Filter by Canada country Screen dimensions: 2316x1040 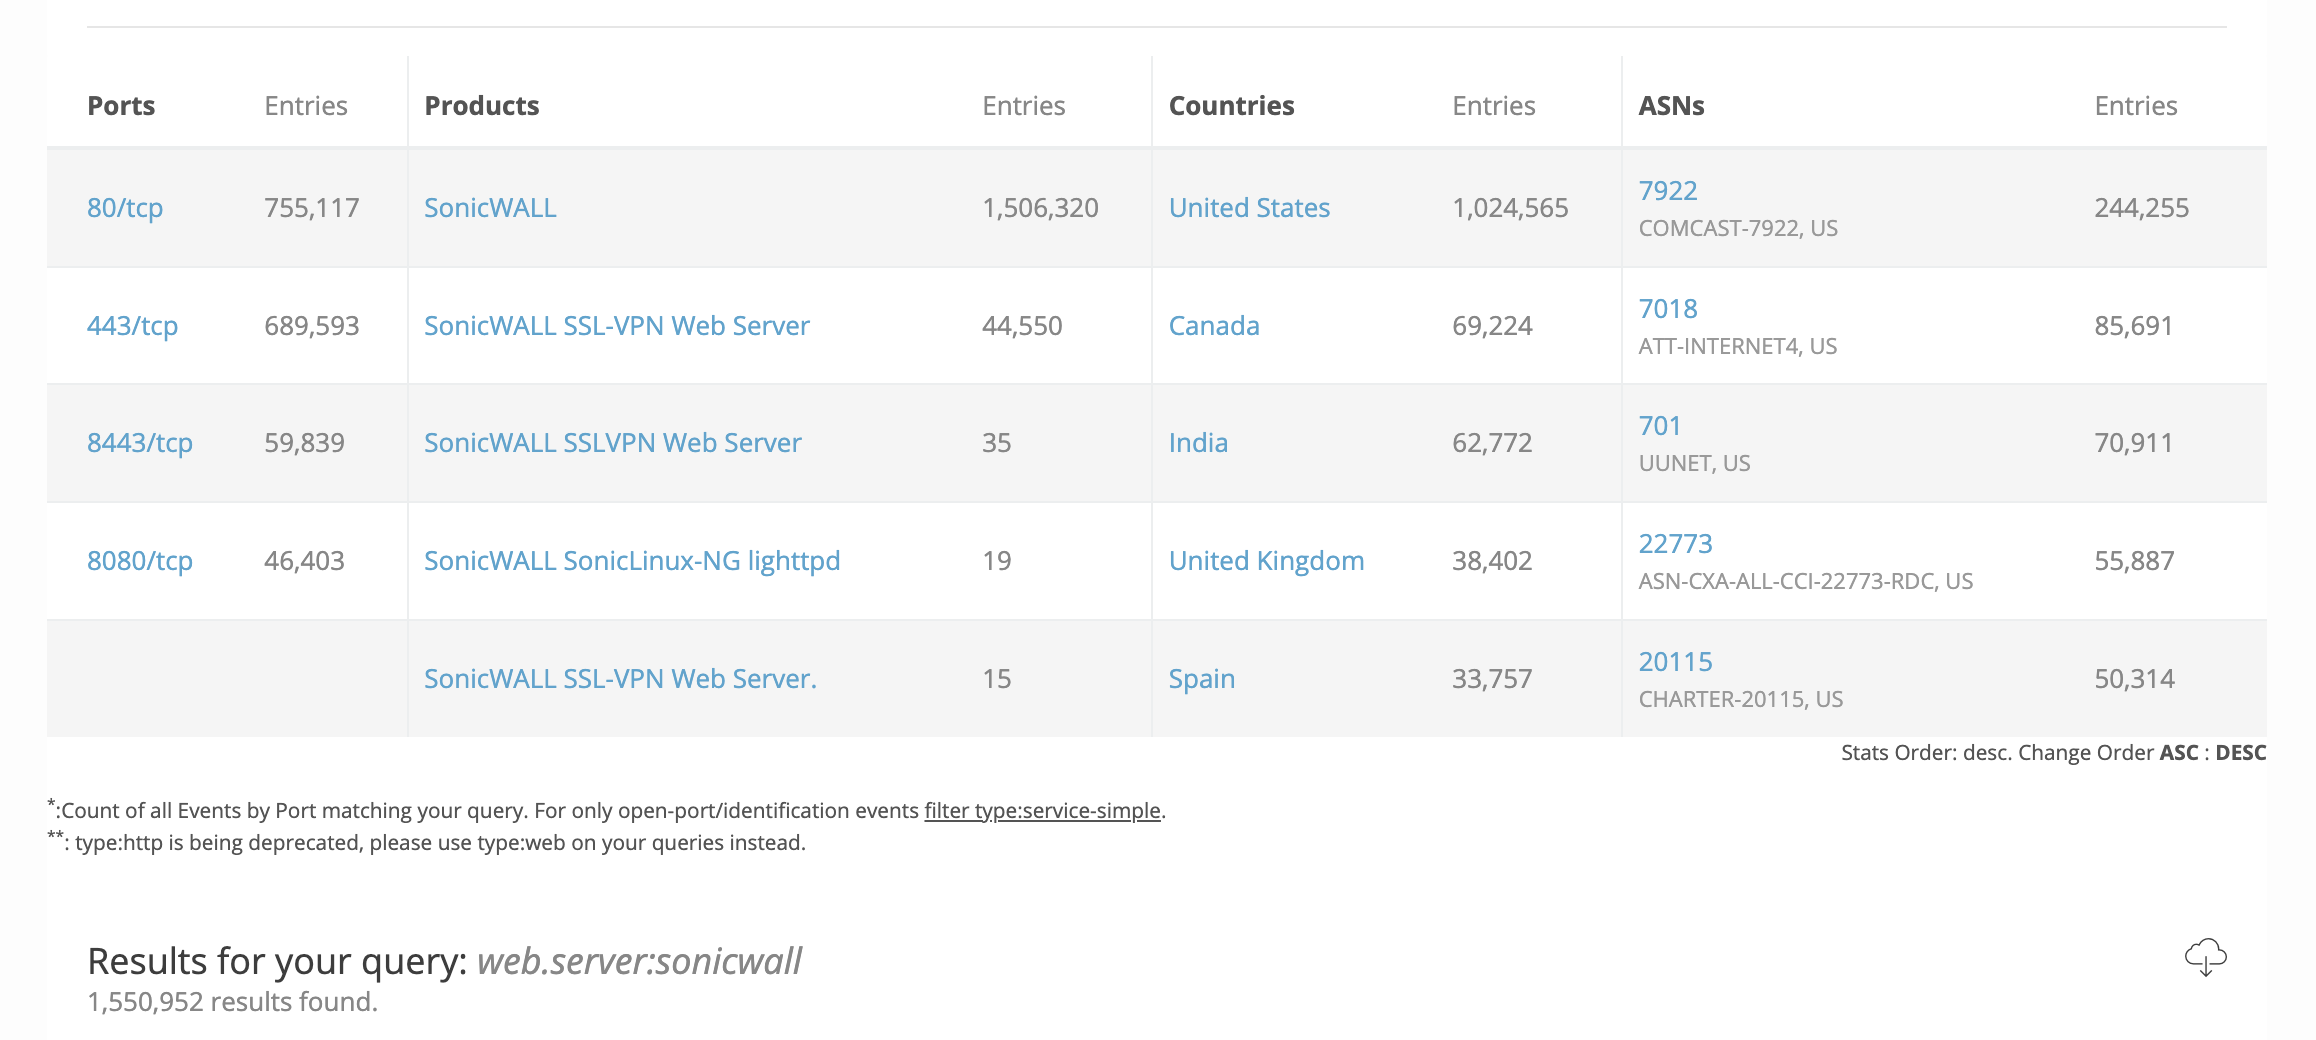(1214, 326)
